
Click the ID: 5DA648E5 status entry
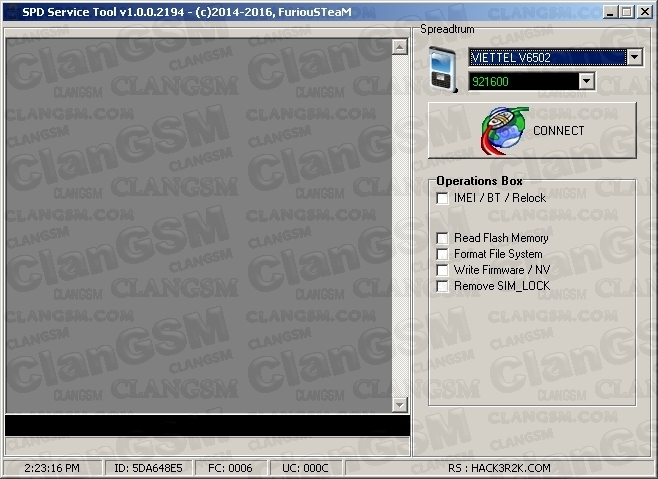[148, 468]
